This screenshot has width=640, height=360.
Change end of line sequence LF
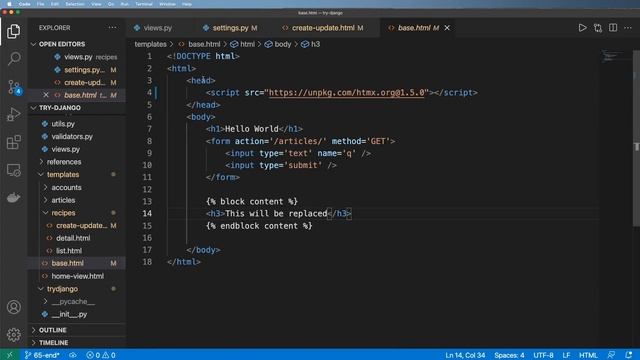(x=566, y=355)
